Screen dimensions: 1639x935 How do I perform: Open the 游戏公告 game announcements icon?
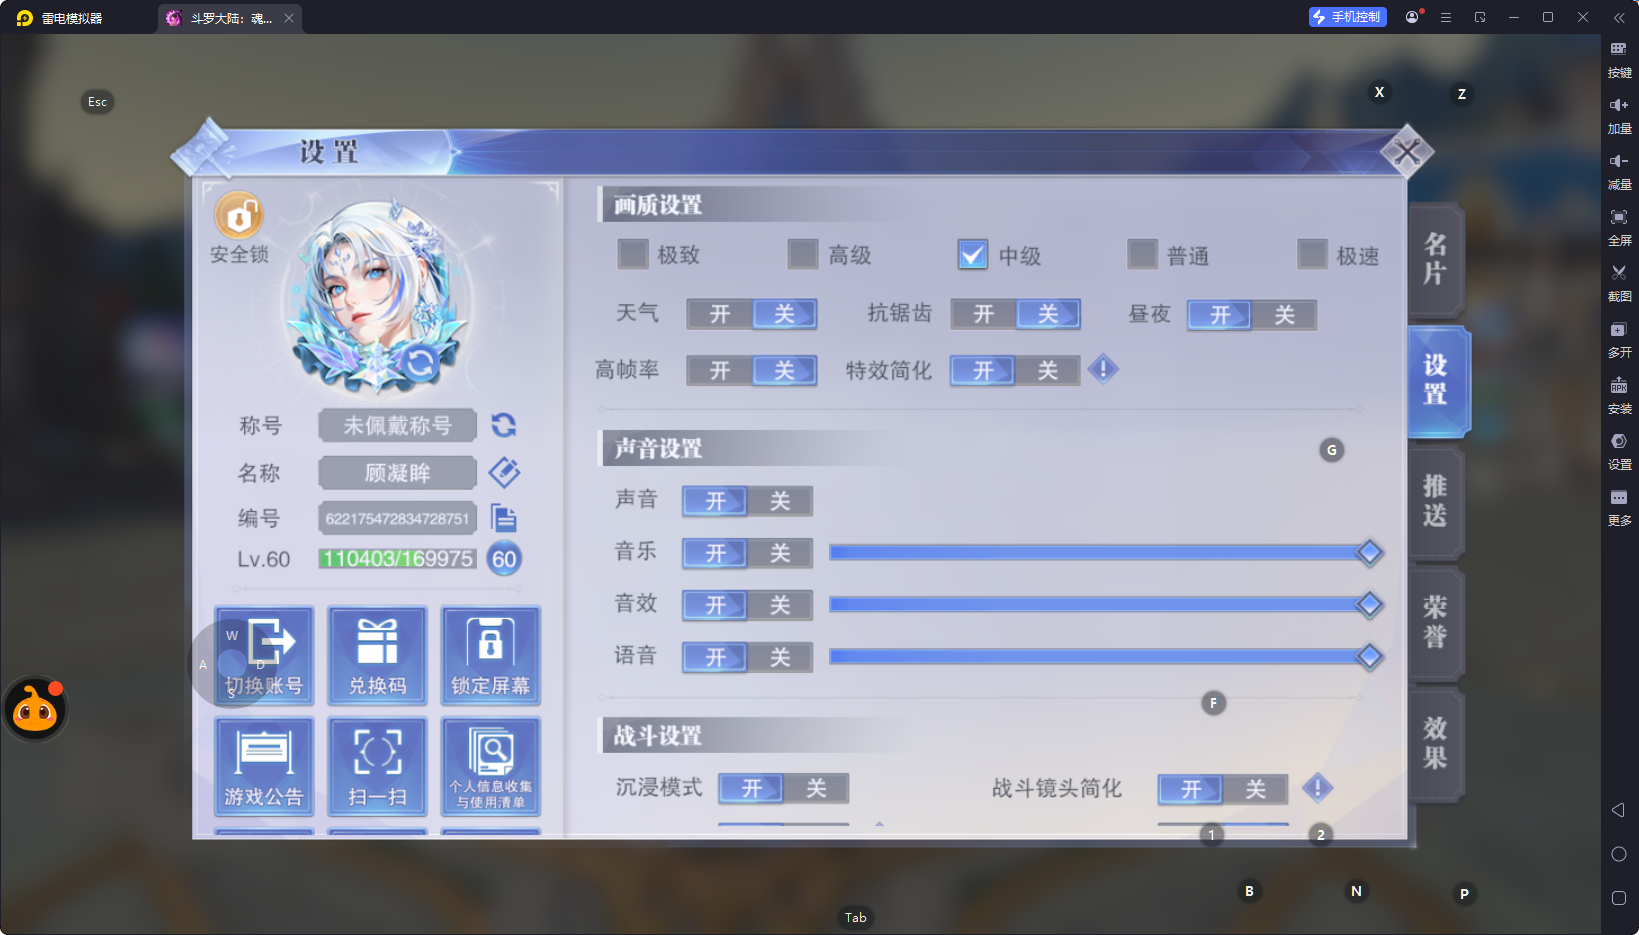(263, 766)
